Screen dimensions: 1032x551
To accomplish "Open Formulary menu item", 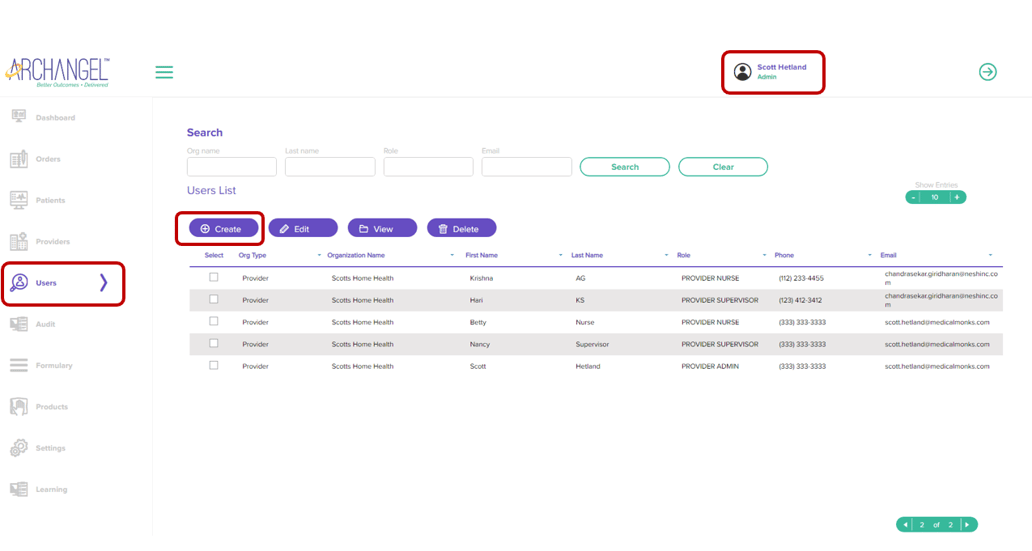I will [x=54, y=365].
